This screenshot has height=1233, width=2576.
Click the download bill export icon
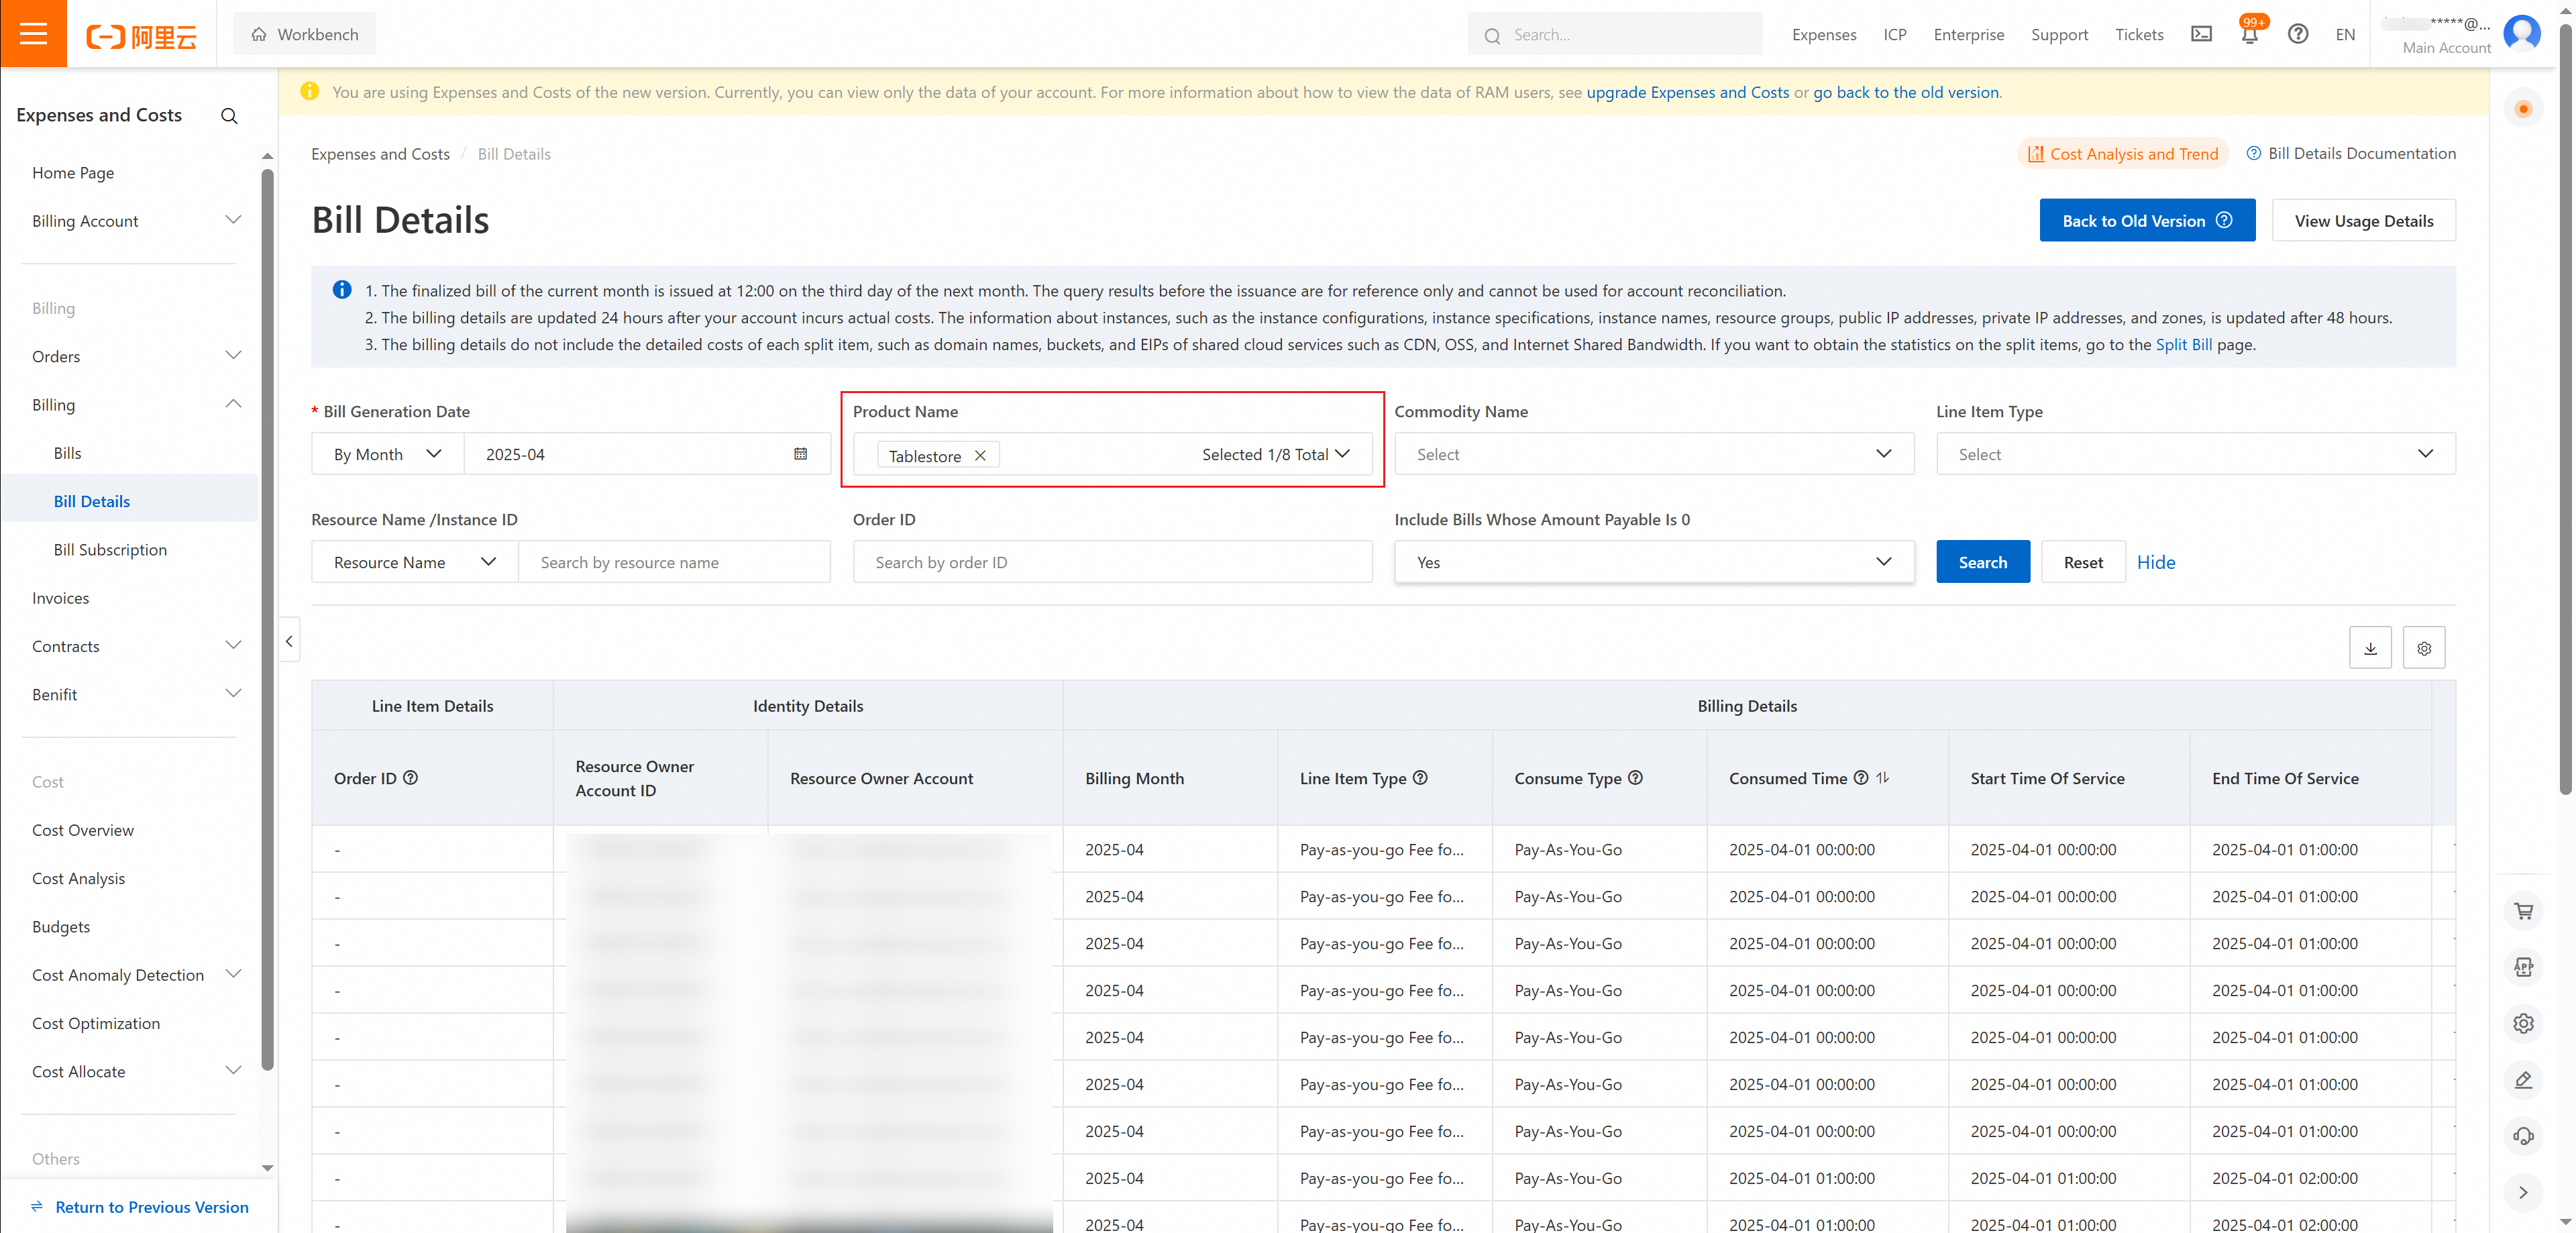[2370, 648]
